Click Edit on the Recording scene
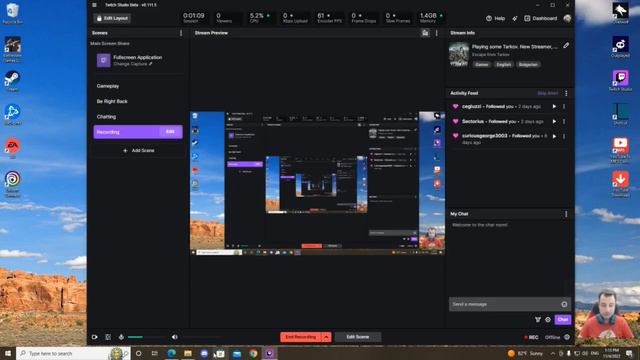Viewport: 640px width, 360px height. click(170, 132)
